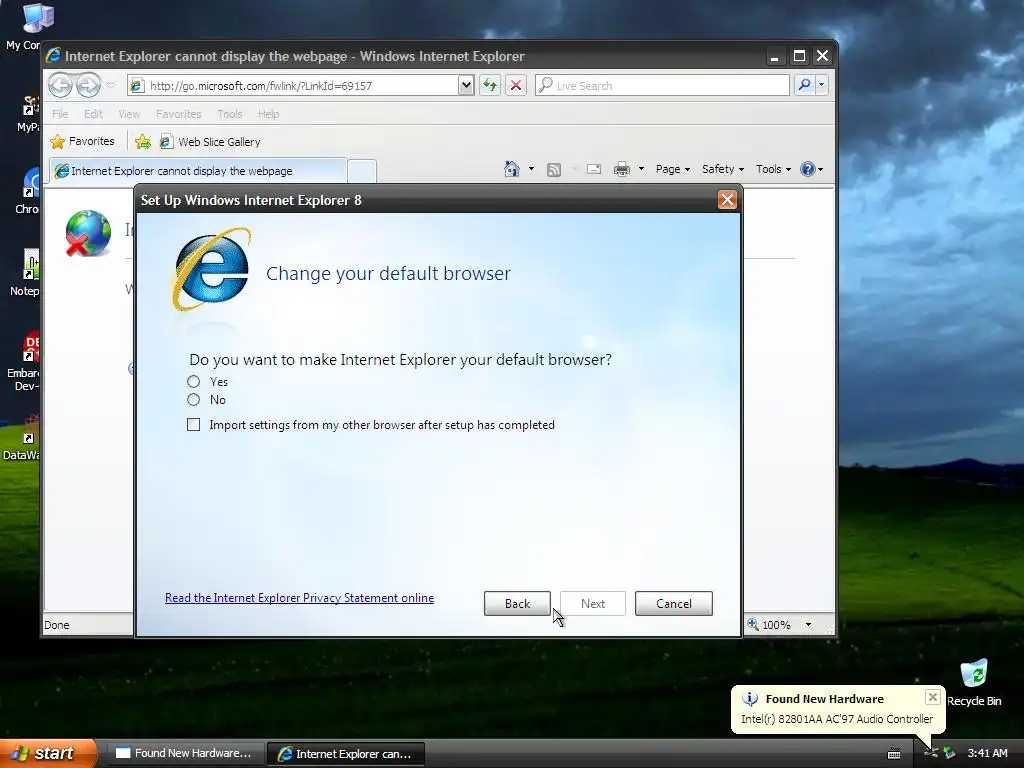Click the Read Mail icon
The width and height of the screenshot is (1024, 768).
[x=594, y=169]
